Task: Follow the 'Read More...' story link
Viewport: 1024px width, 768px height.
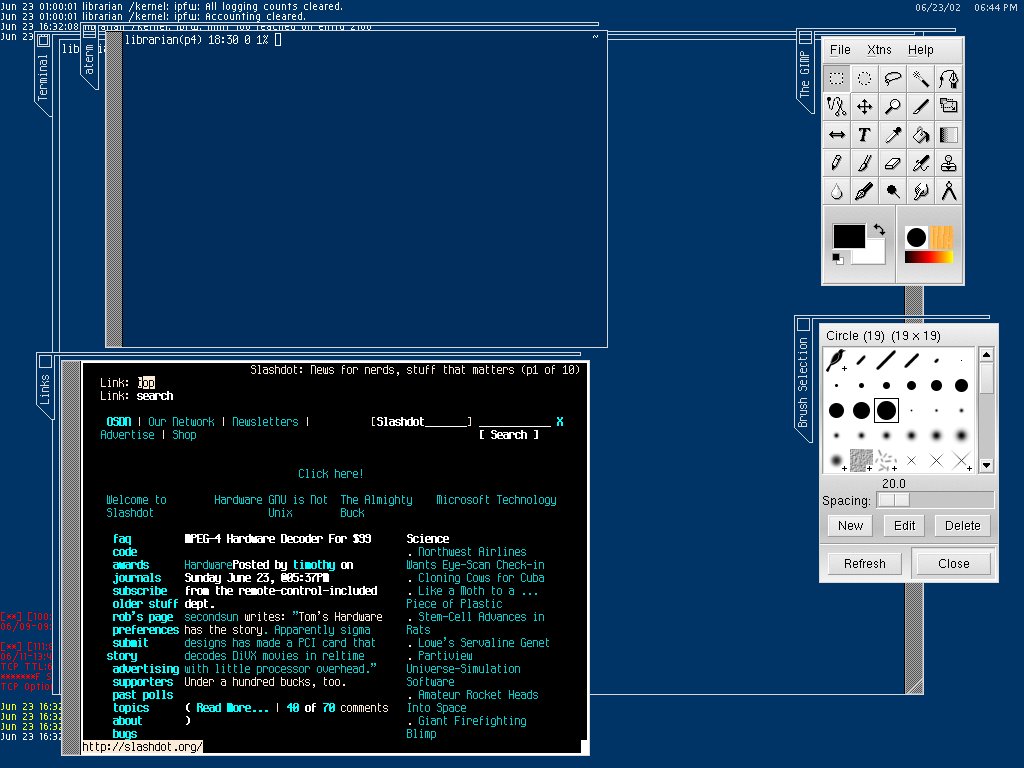Action: (232, 708)
